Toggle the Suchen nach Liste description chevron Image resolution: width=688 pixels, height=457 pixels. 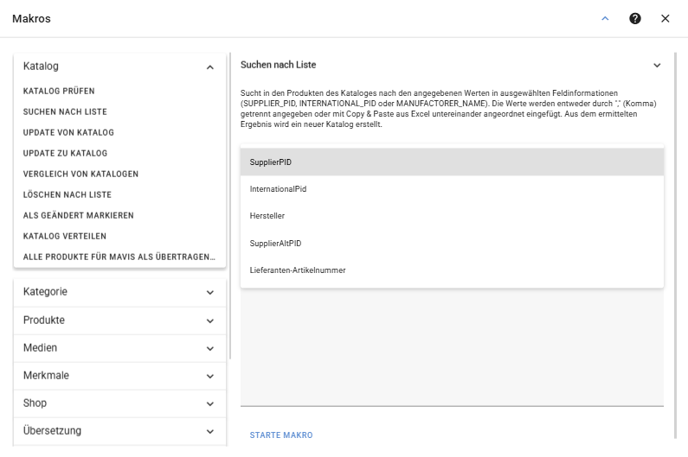pyautogui.click(x=657, y=65)
